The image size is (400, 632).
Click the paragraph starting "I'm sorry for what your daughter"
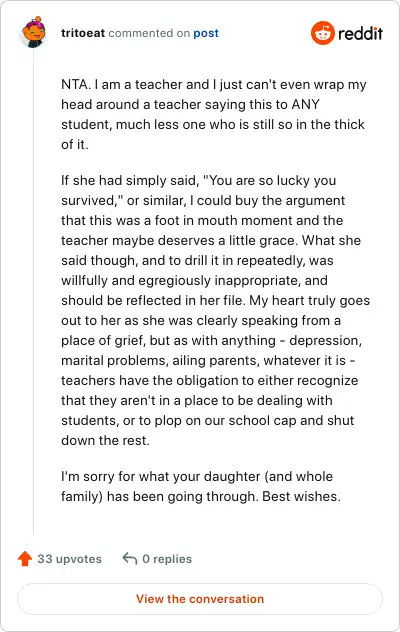pyautogui.click(x=201, y=486)
